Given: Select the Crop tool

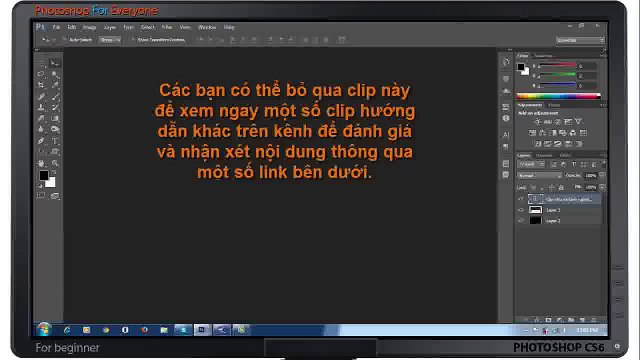Looking at the screenshot, I should 41,85.
